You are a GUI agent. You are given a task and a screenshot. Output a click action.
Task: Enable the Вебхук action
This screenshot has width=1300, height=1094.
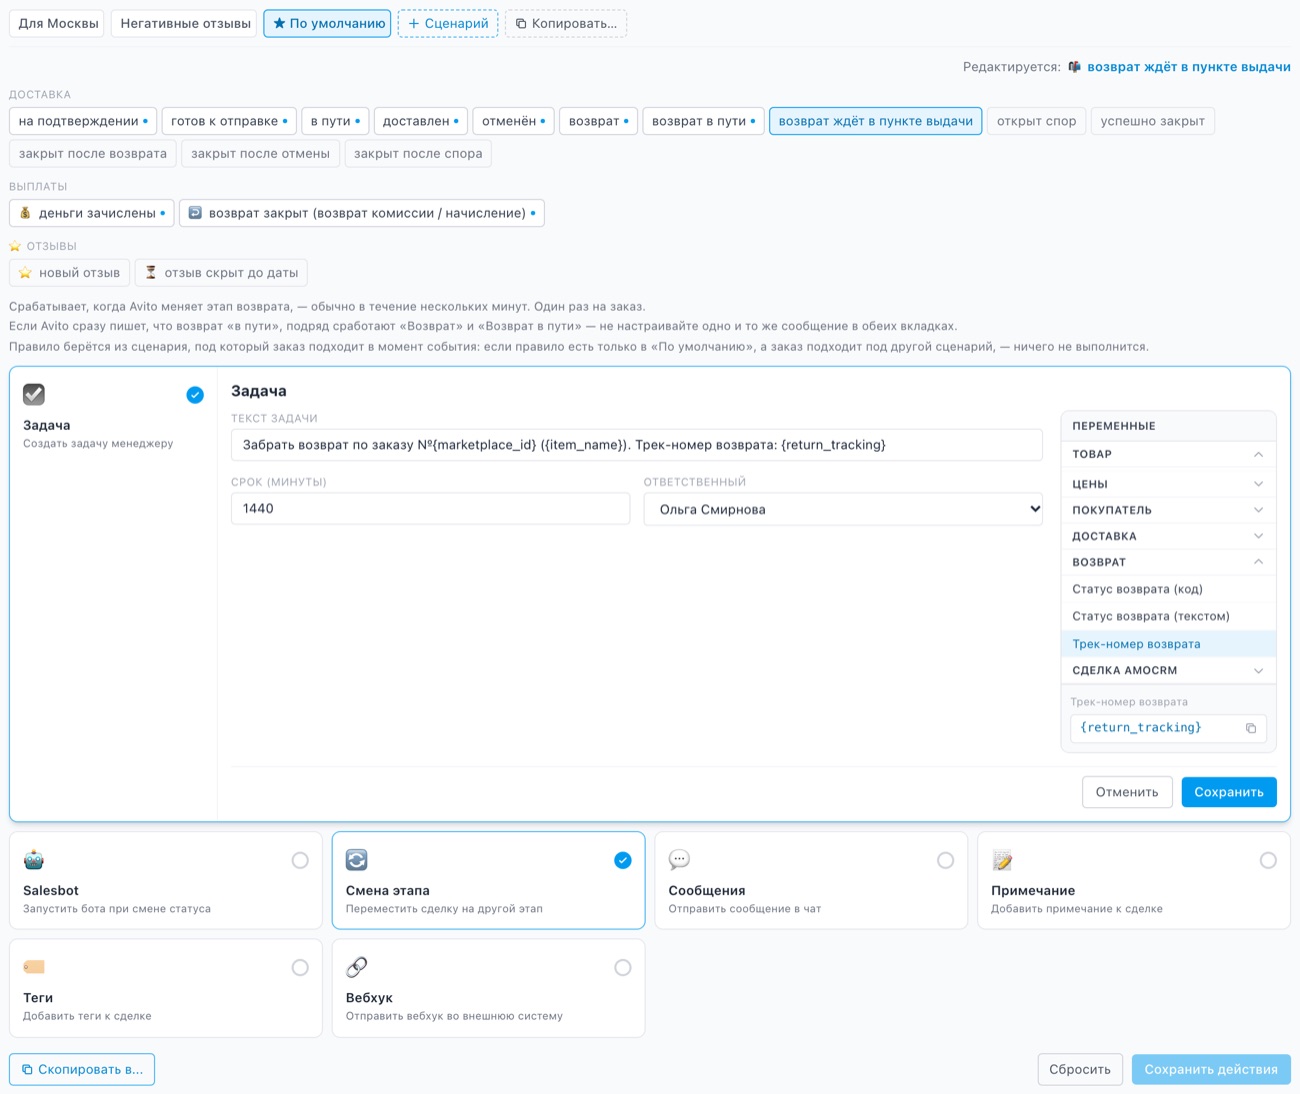click(x=623, y=967)
